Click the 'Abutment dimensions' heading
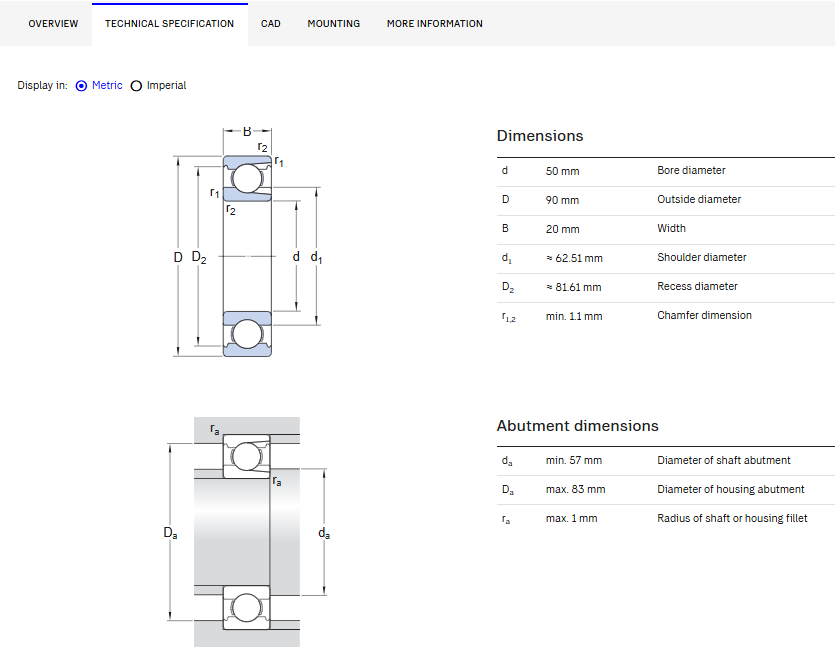 [x=577, y=426]
